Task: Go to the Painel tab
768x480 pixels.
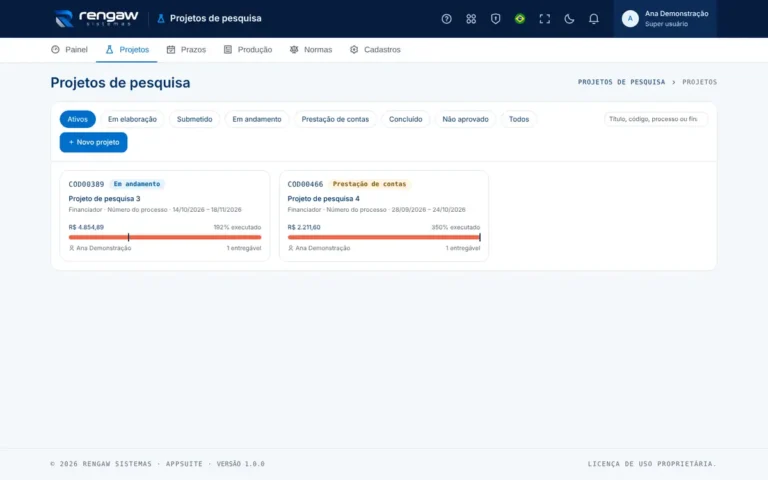Action: coord(69,49)
